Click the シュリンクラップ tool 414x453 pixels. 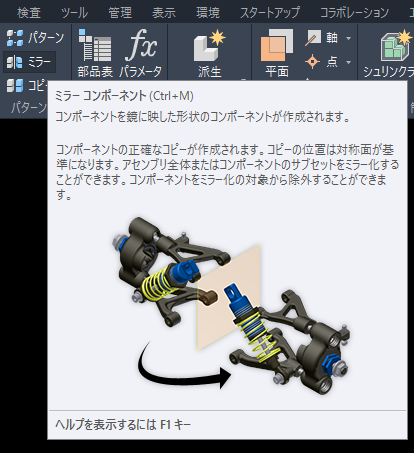point(388,53)
